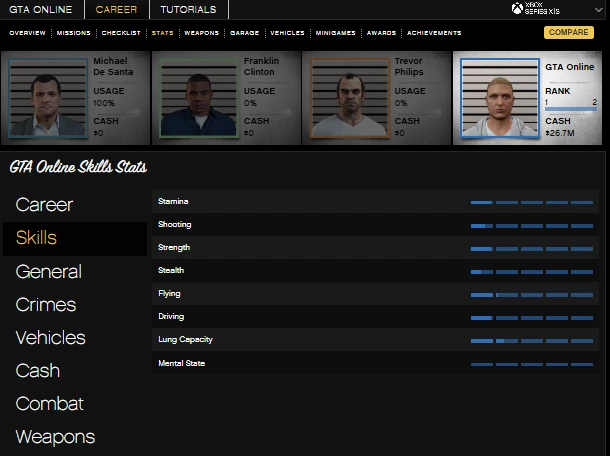The image size is (610, 456).
Task: Click the Driving skill progress bar
Action: coord(532,318)
